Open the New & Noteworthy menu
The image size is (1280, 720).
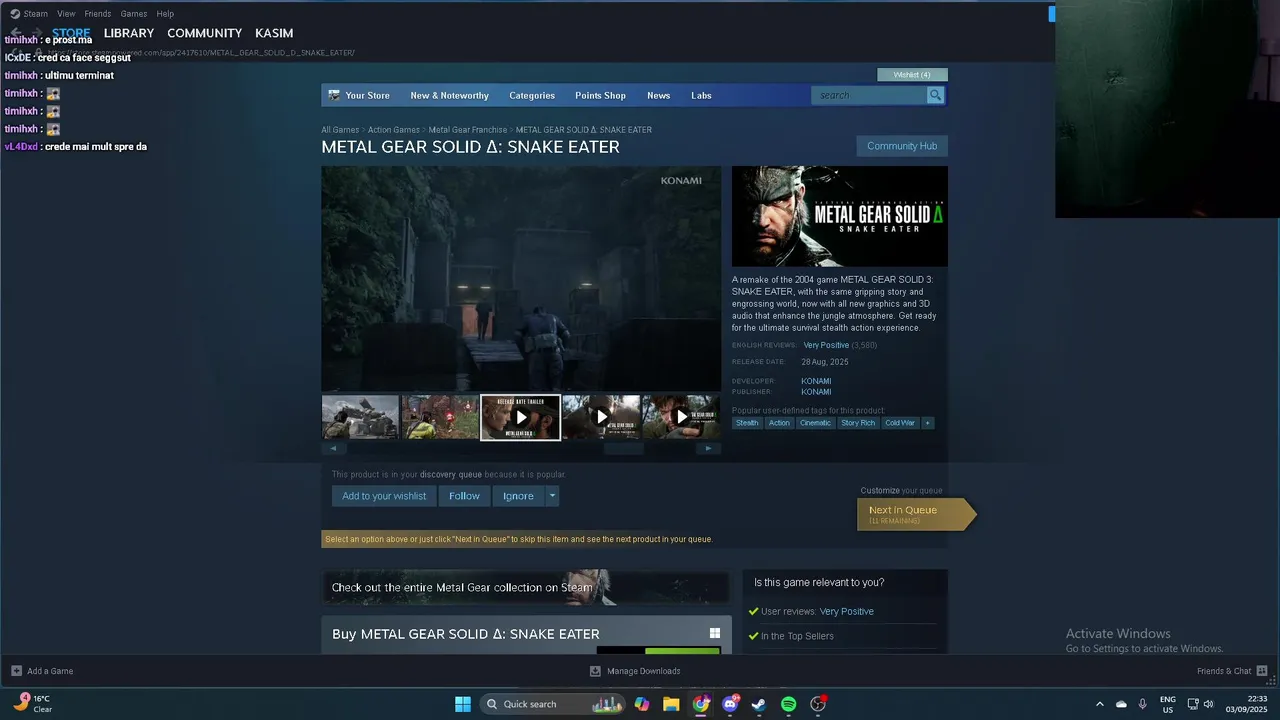[x=449, y=95]
